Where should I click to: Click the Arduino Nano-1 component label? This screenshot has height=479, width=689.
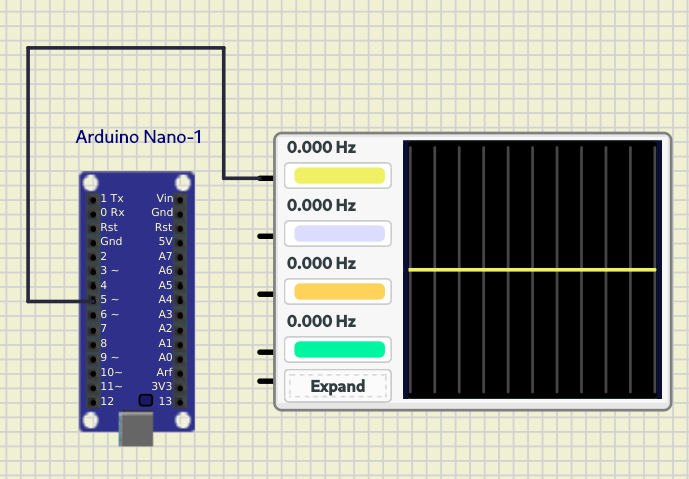138,136
